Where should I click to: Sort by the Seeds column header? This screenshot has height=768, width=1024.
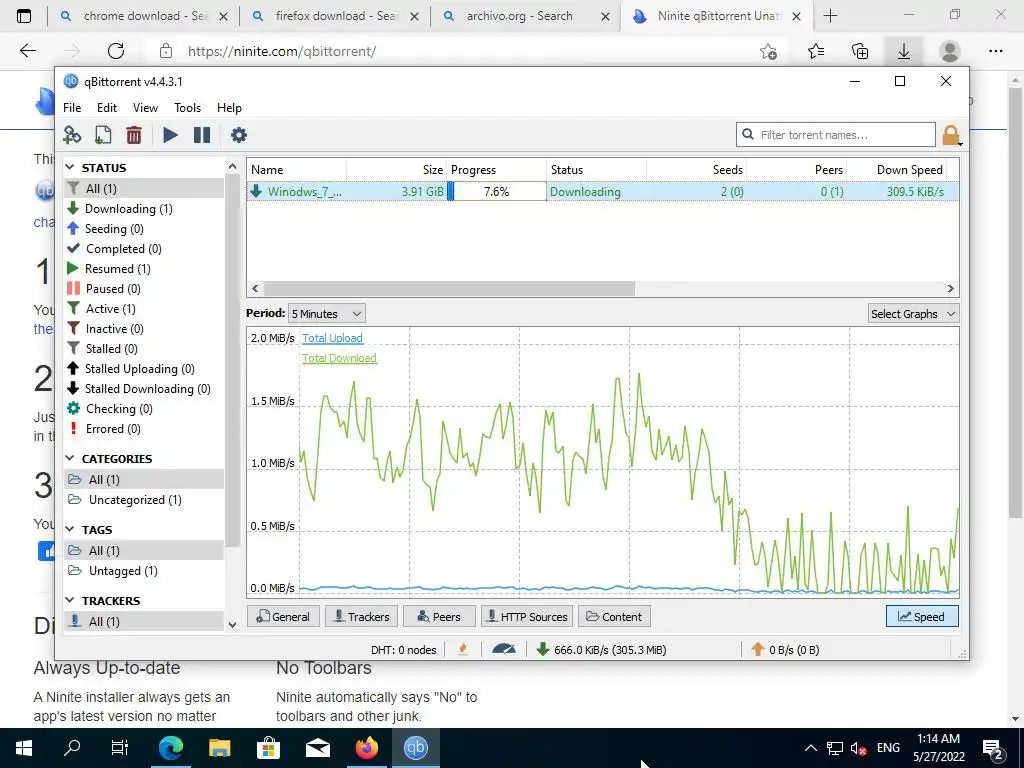tap(696, 170)
